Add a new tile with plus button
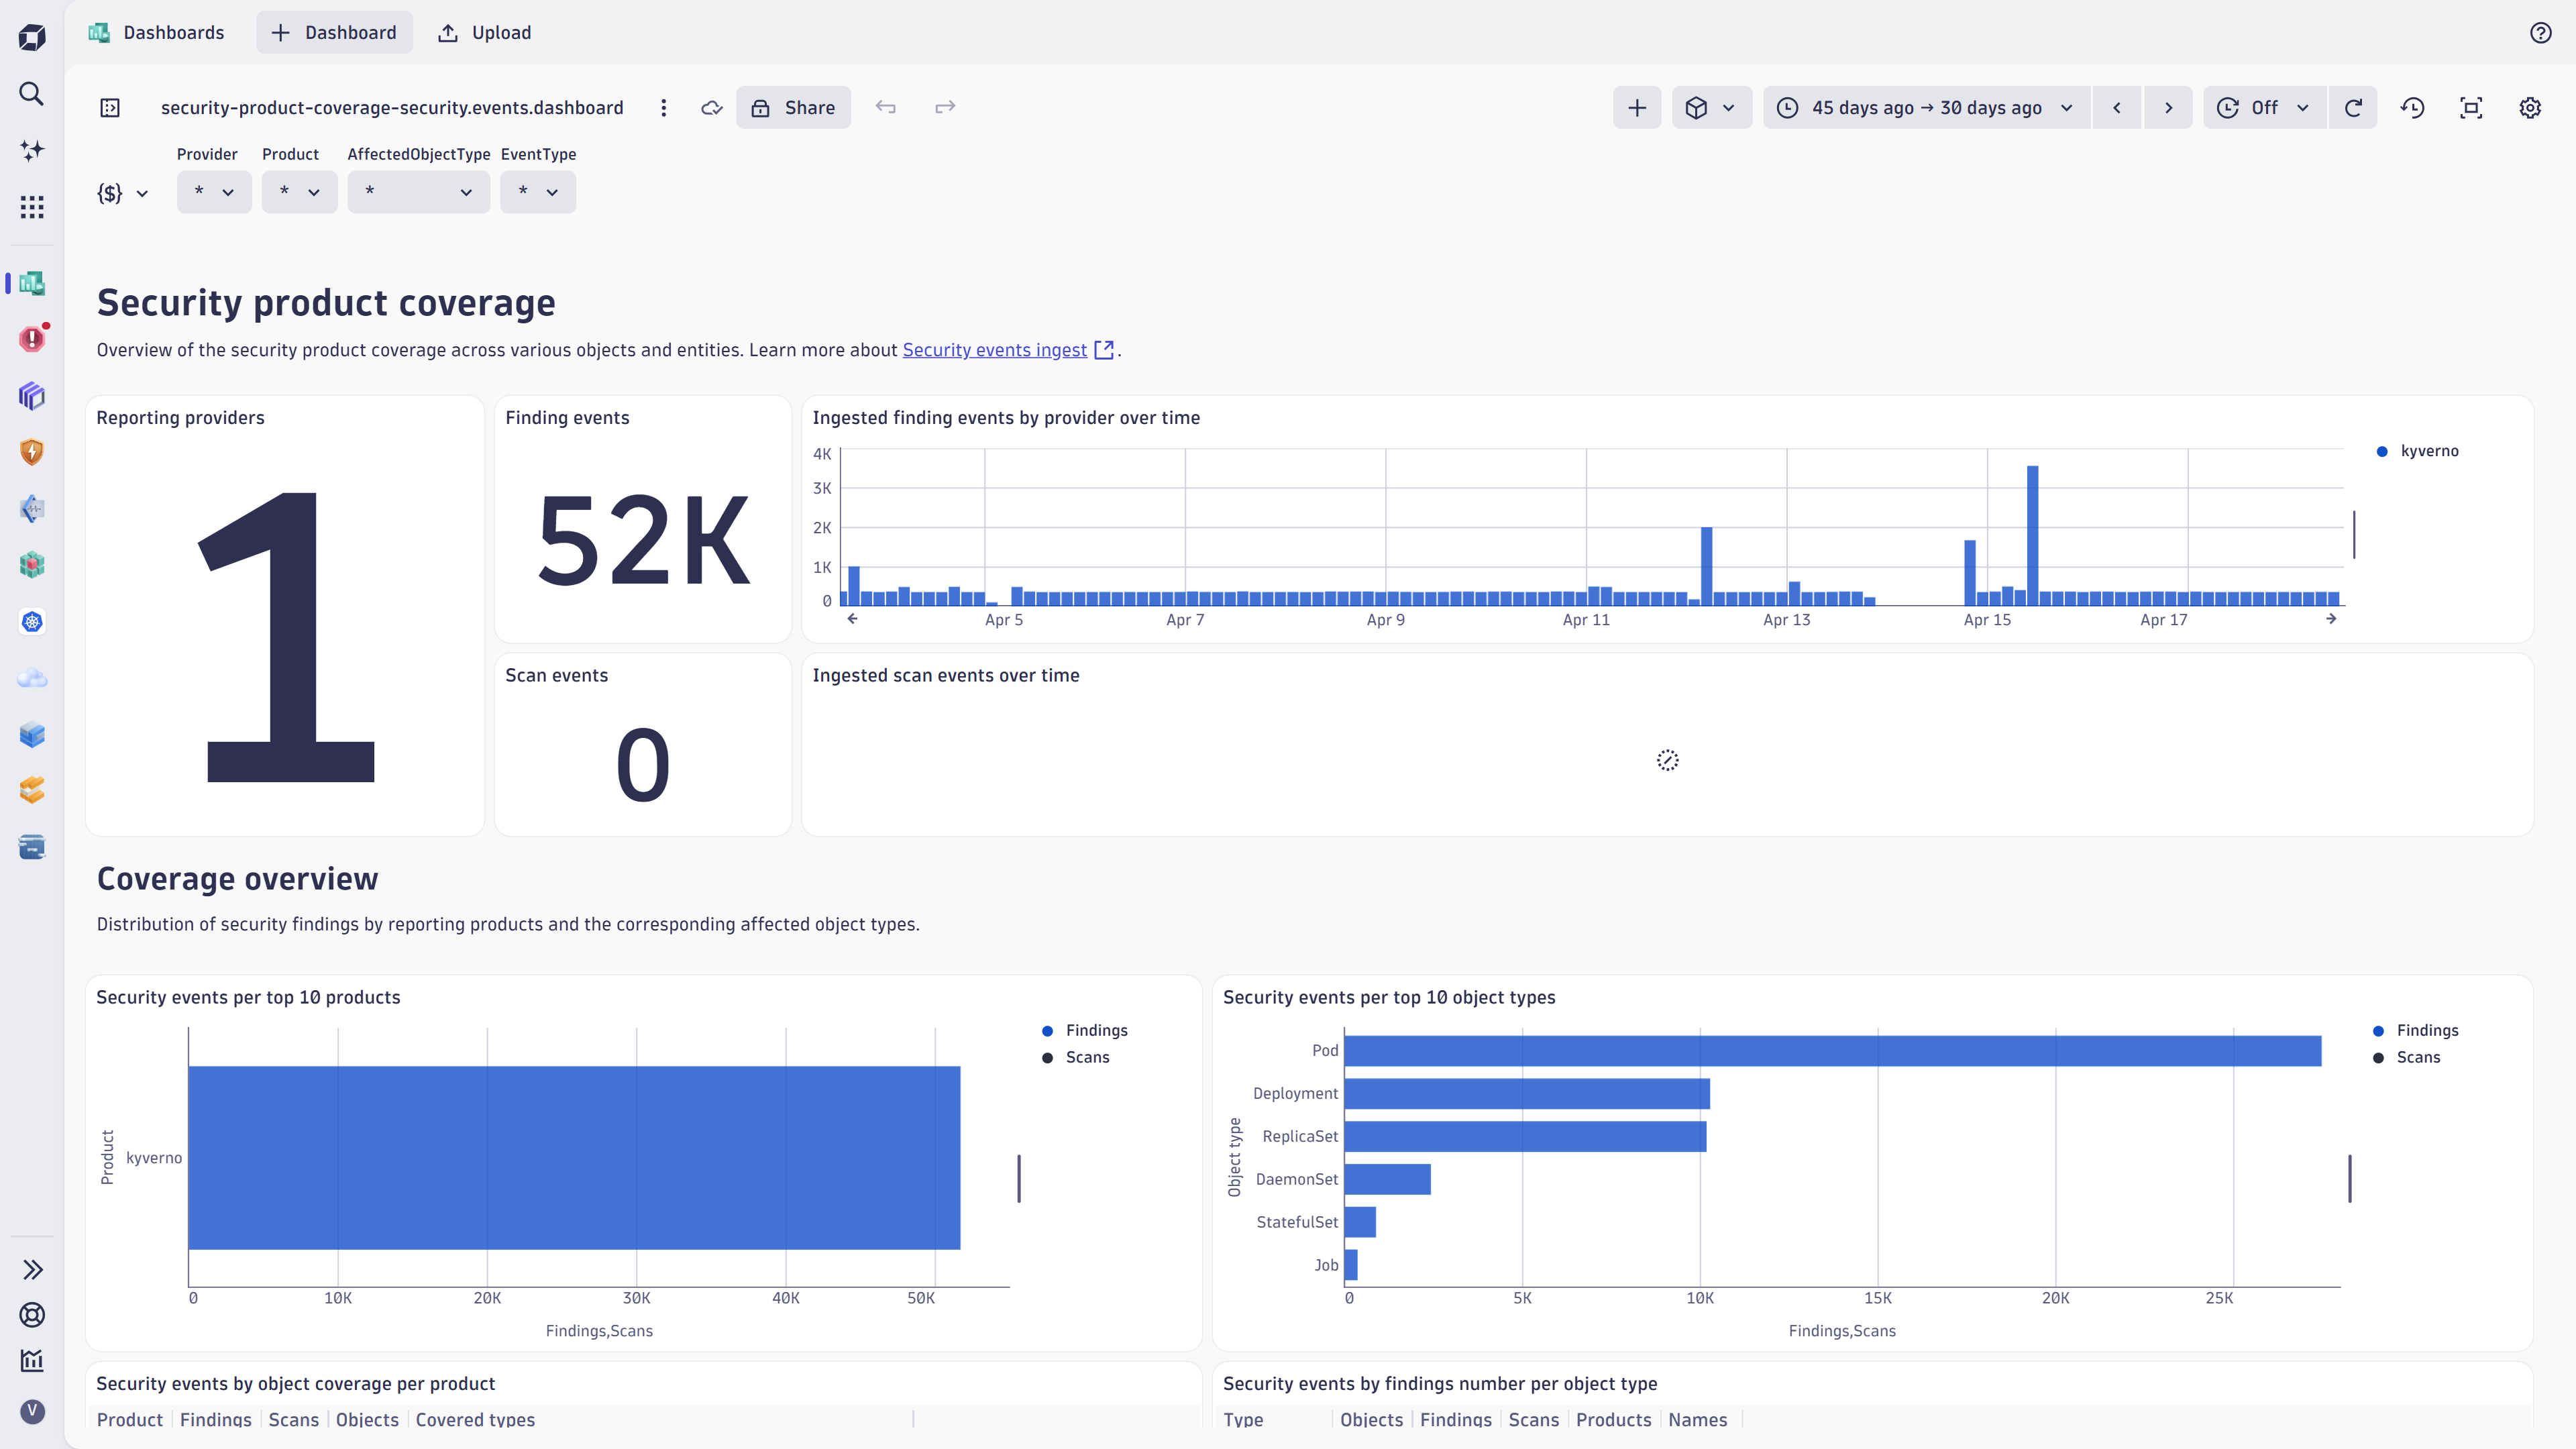 tap(1637, 108)
